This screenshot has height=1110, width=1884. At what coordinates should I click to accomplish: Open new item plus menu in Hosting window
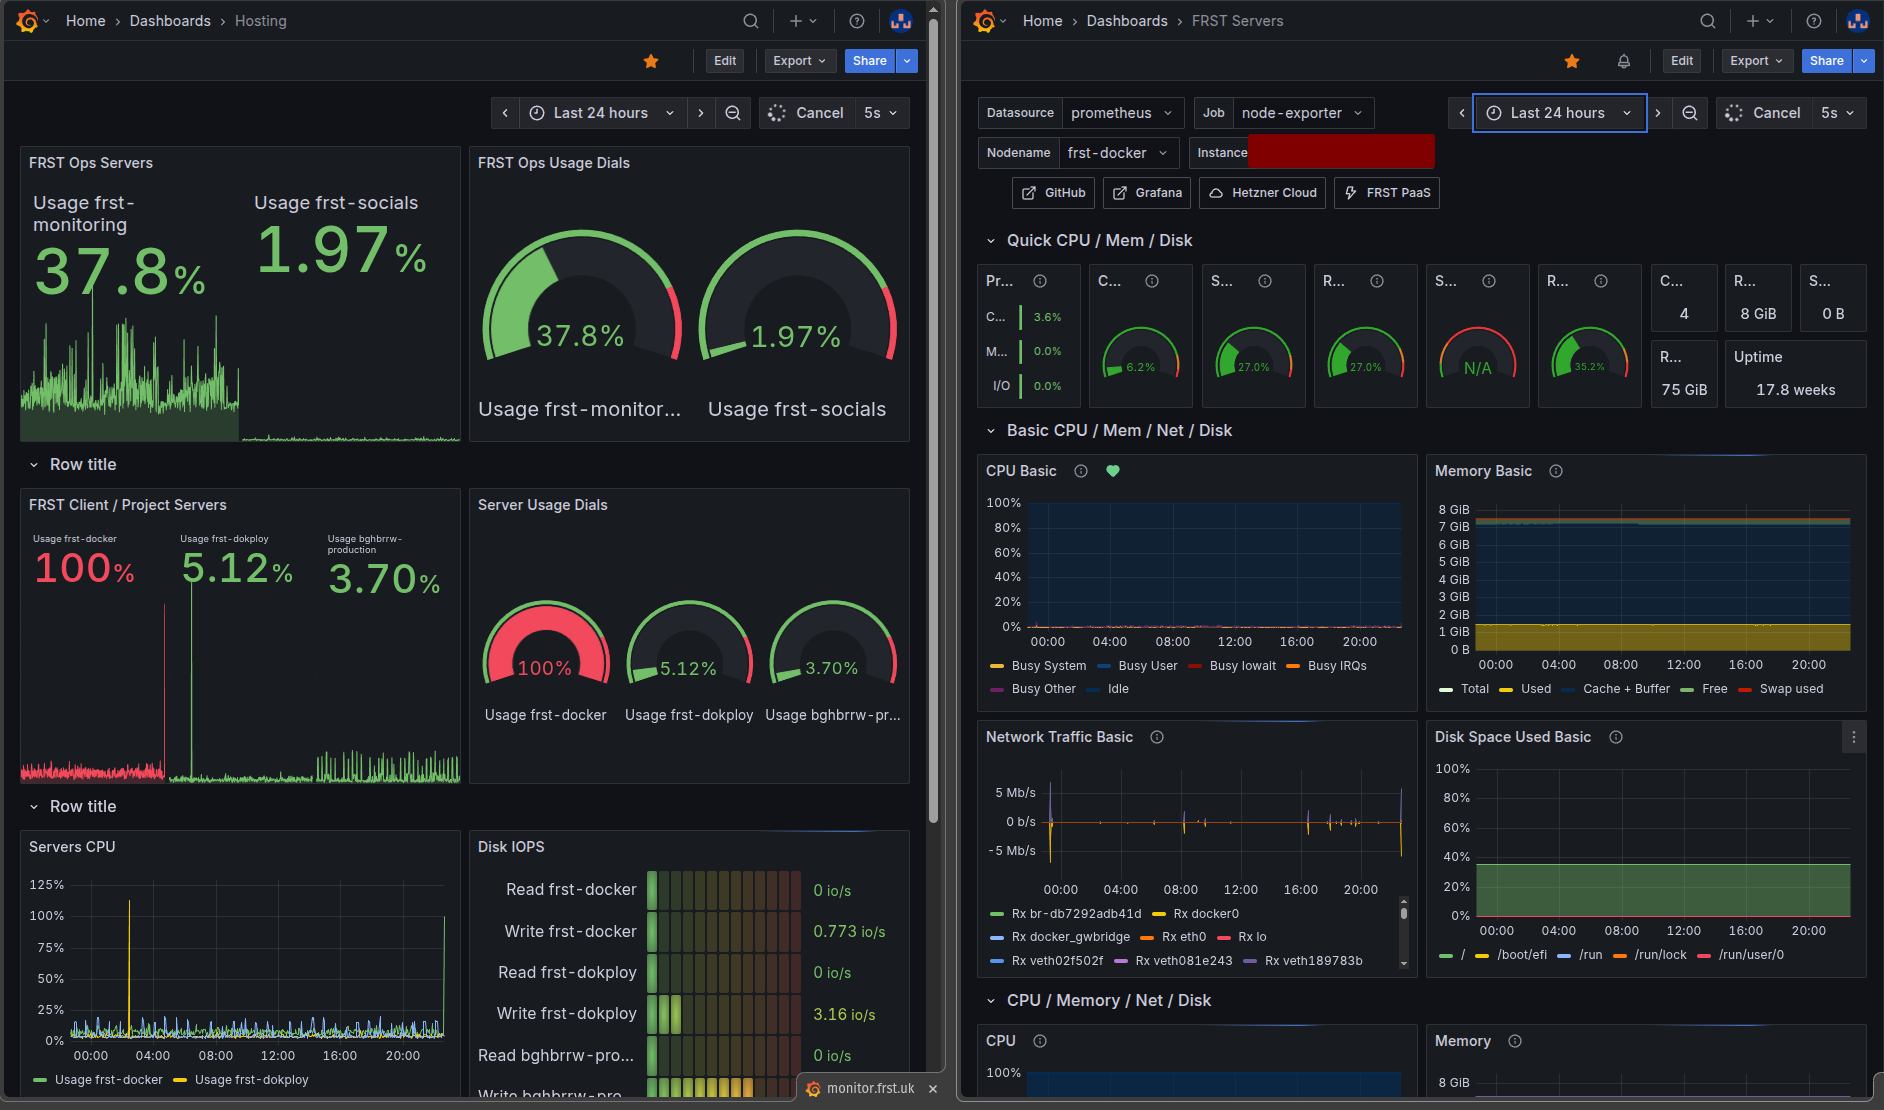pos(803,21)
